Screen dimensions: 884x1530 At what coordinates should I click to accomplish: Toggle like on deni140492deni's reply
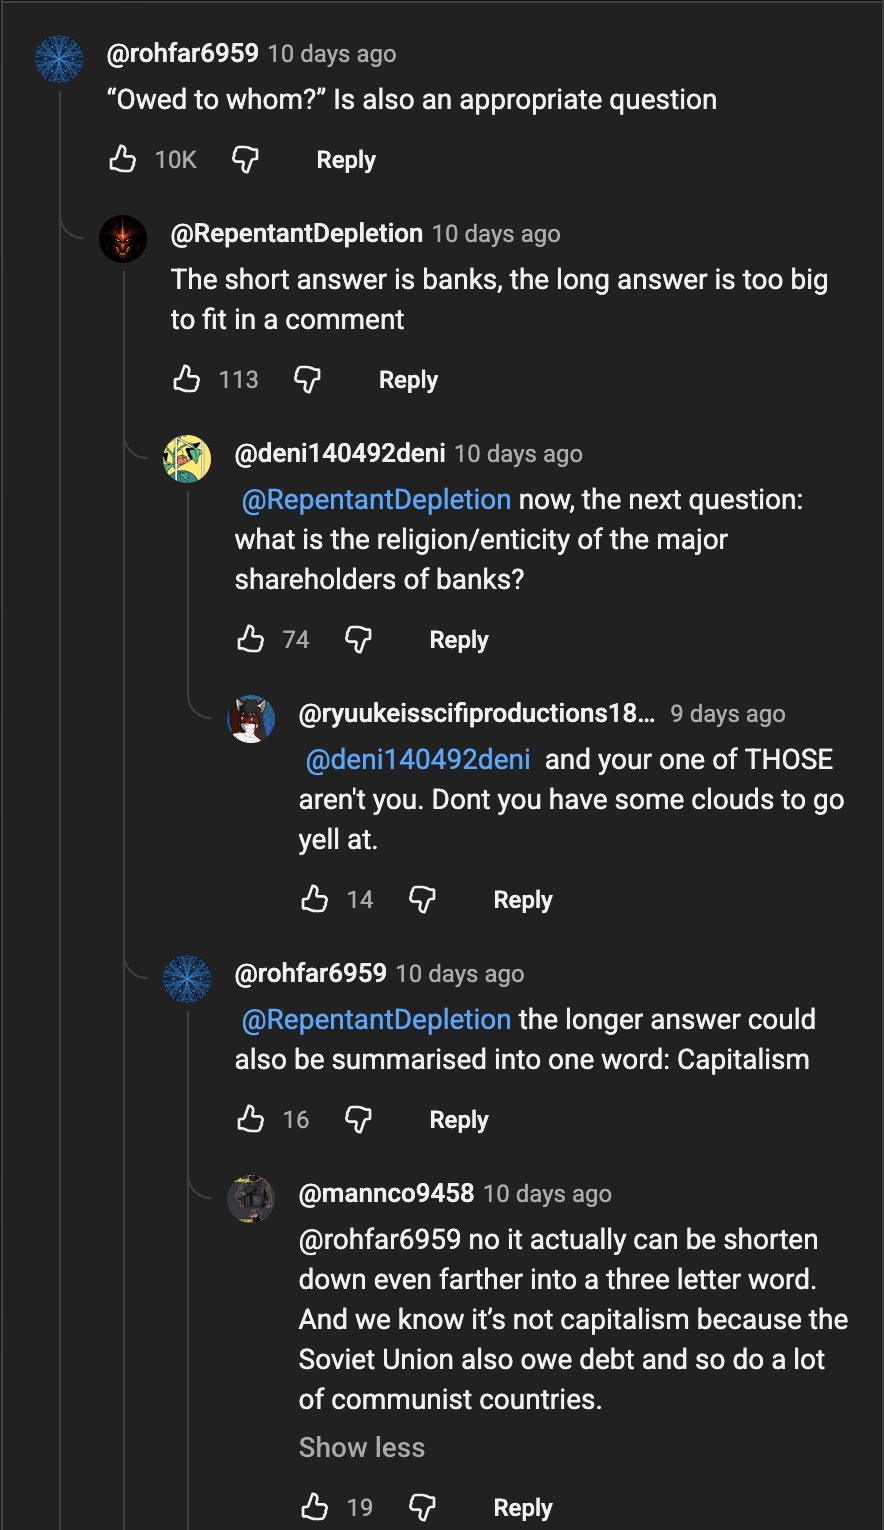[x=250, y=639]
